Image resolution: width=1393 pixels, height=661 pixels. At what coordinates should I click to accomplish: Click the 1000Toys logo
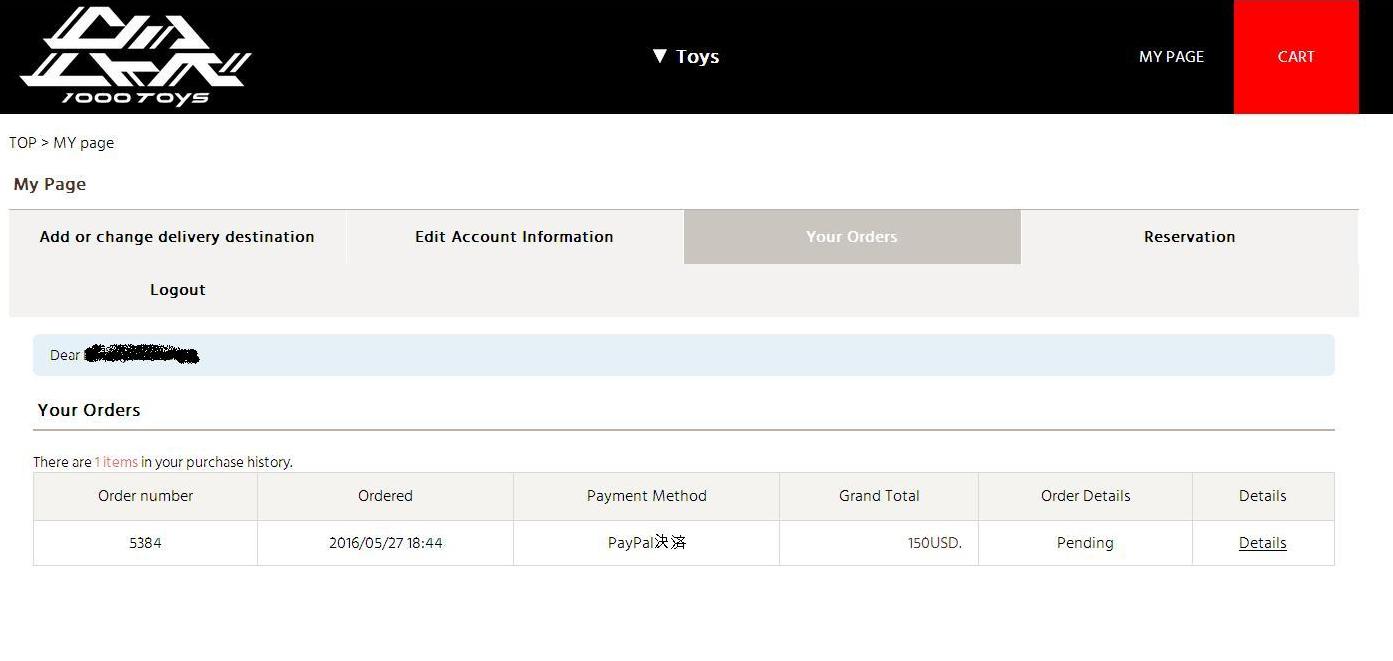click(x=135, y=57)
